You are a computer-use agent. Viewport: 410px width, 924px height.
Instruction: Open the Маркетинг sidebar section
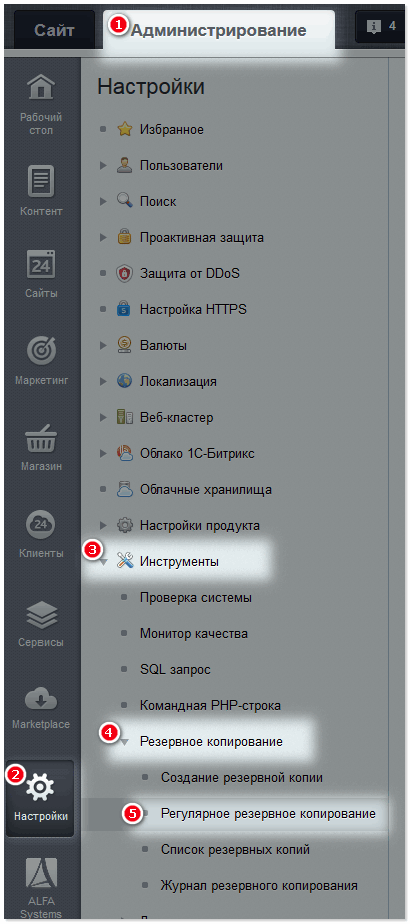[41, 359]
